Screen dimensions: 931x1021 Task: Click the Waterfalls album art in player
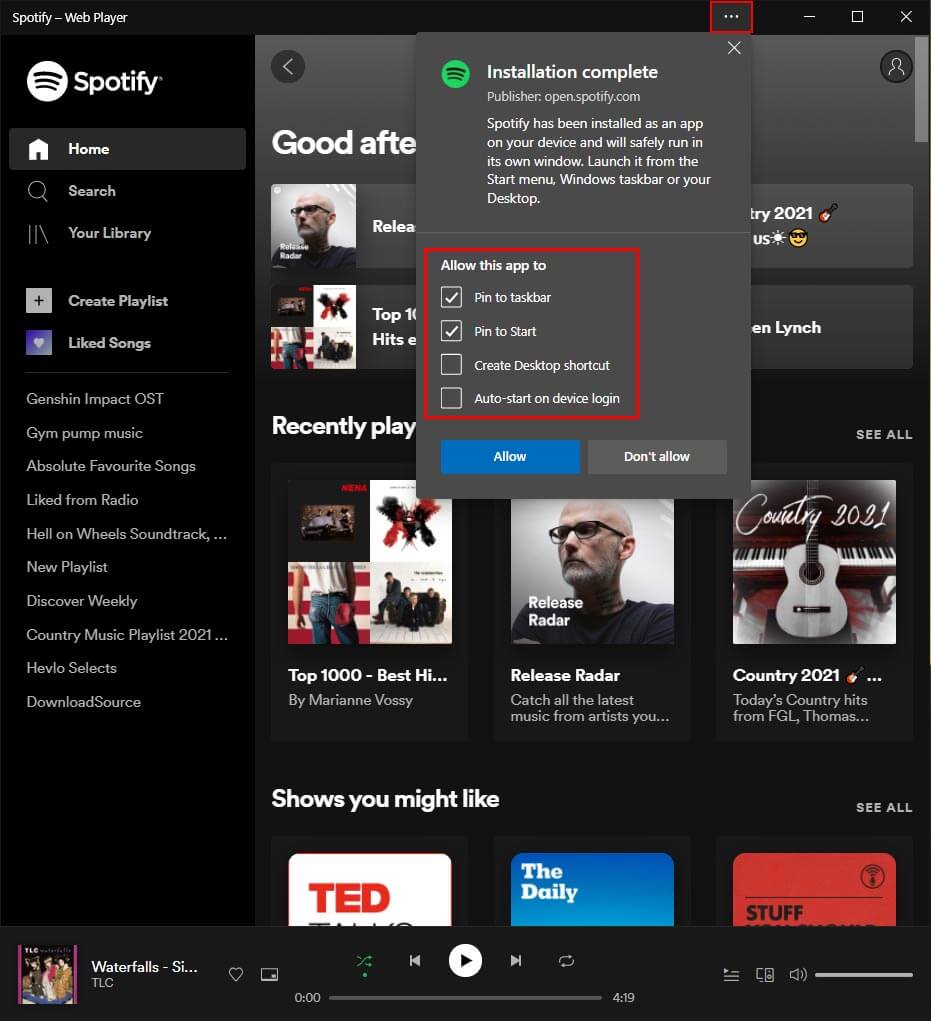tap(47, 974)
